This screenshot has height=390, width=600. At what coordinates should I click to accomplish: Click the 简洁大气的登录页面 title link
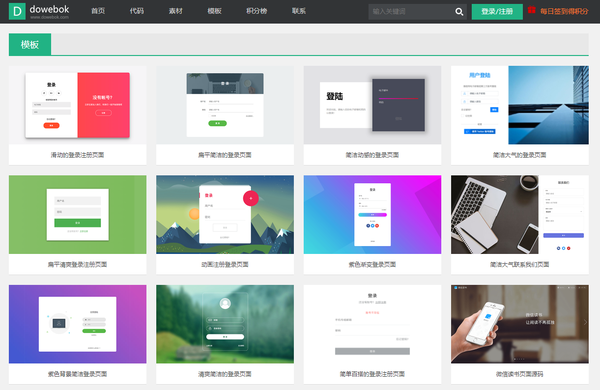(x=520, y=155)
